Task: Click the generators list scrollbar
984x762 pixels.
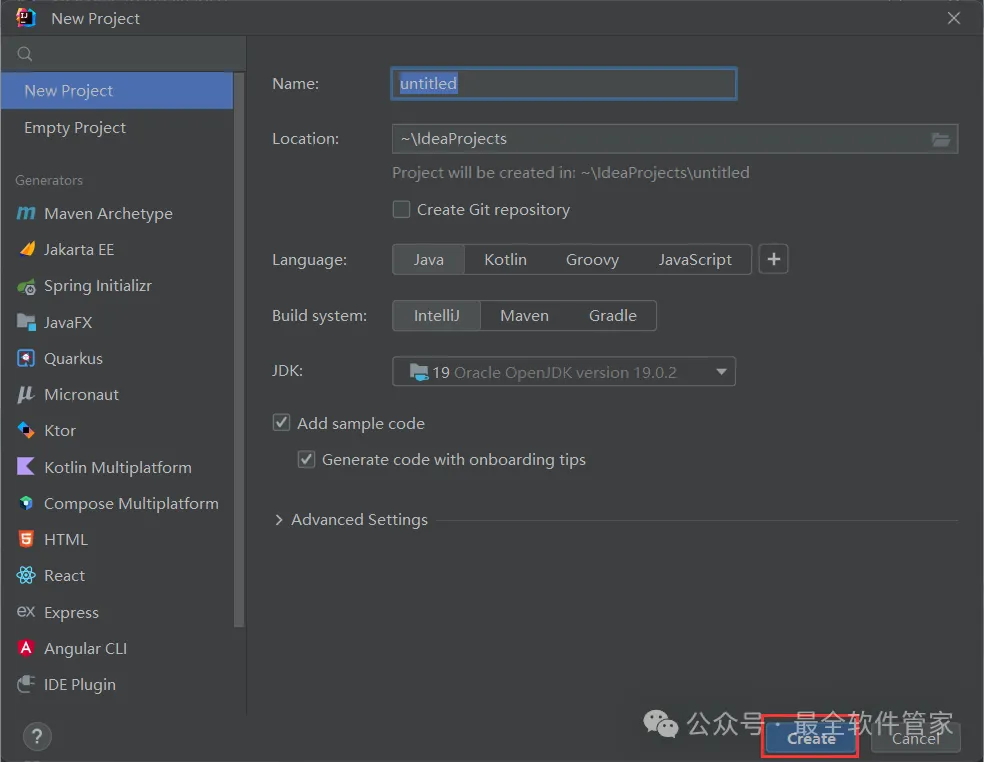Action: (x=238, y=349)
